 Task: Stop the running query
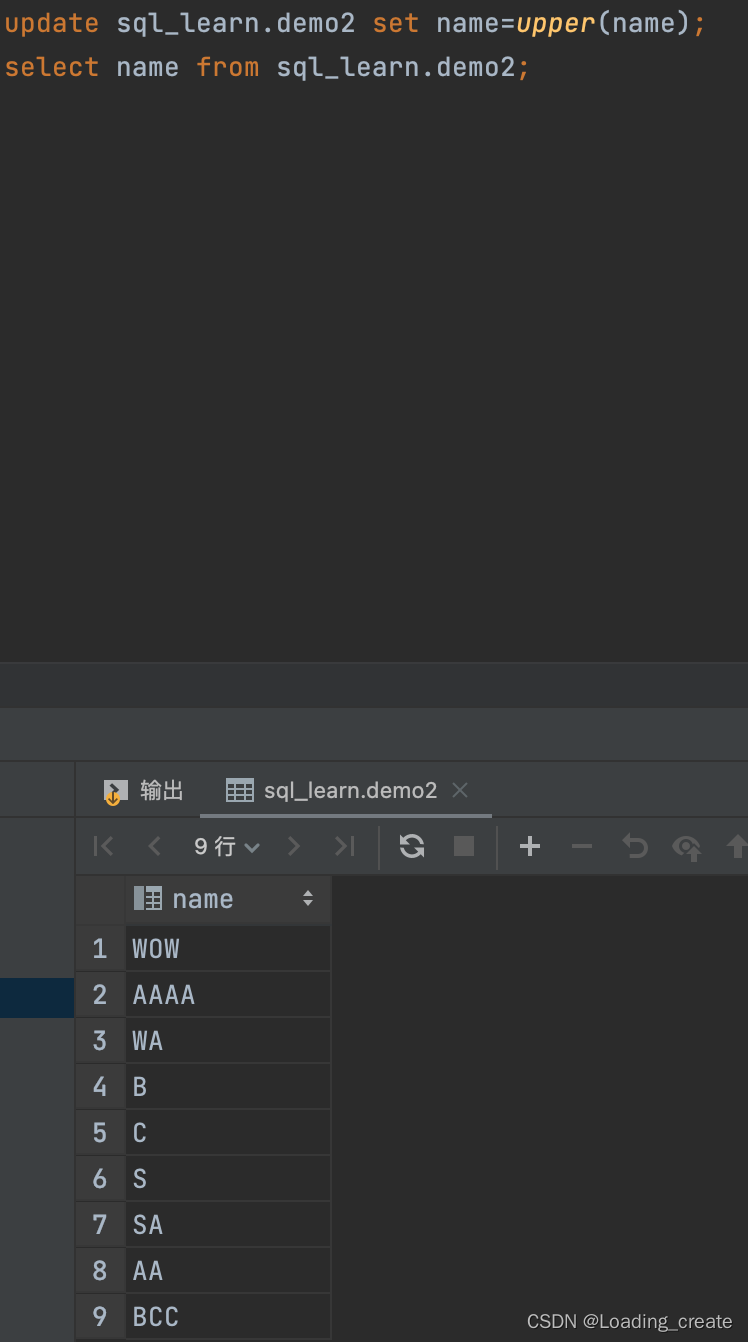click(x=464, y=847)
